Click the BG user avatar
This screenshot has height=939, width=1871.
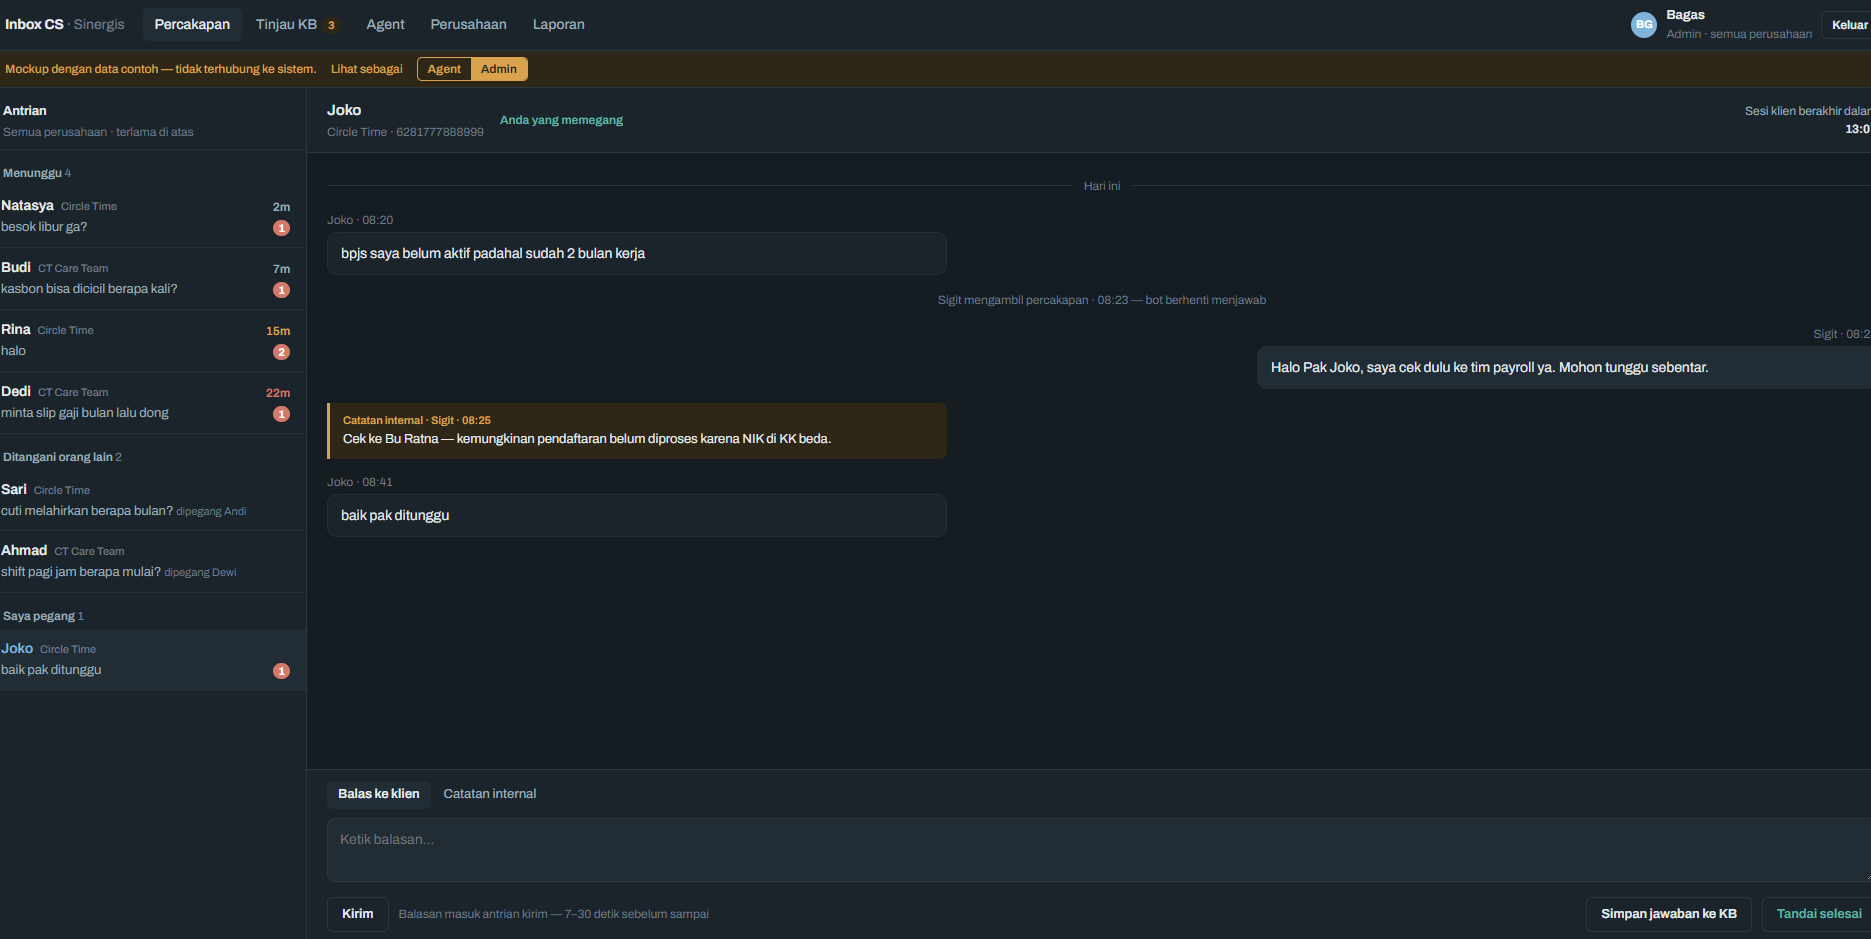[1644, 25]
